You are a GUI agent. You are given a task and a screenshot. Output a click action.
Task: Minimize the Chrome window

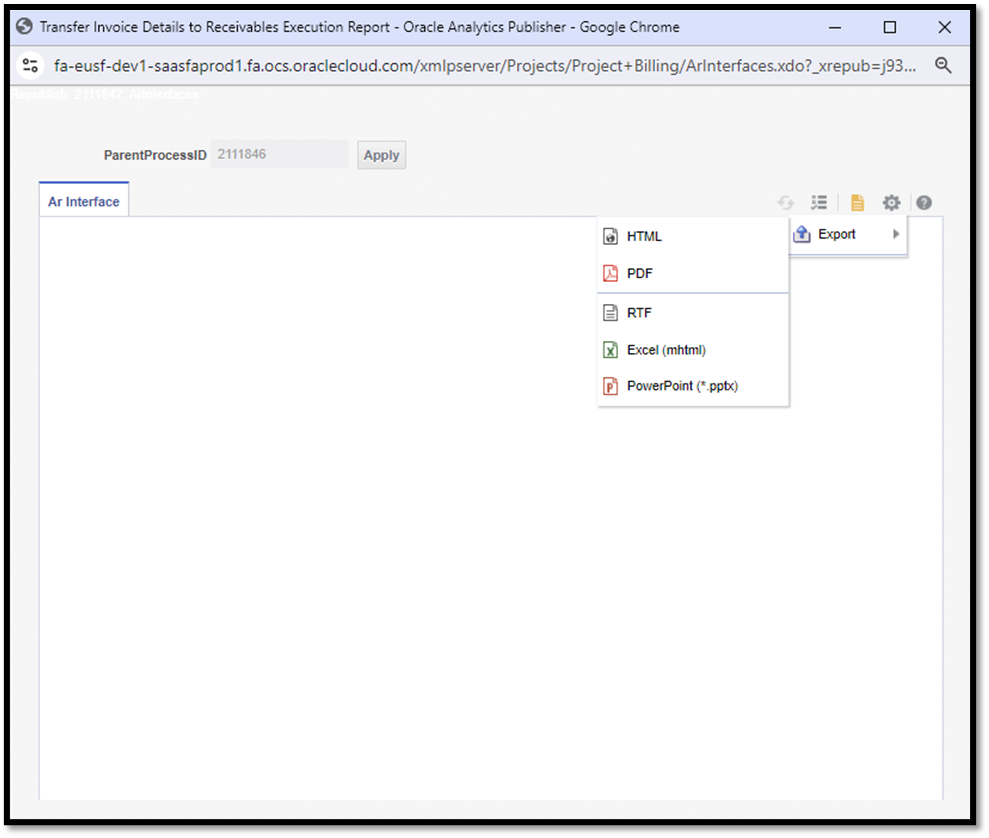834,27
